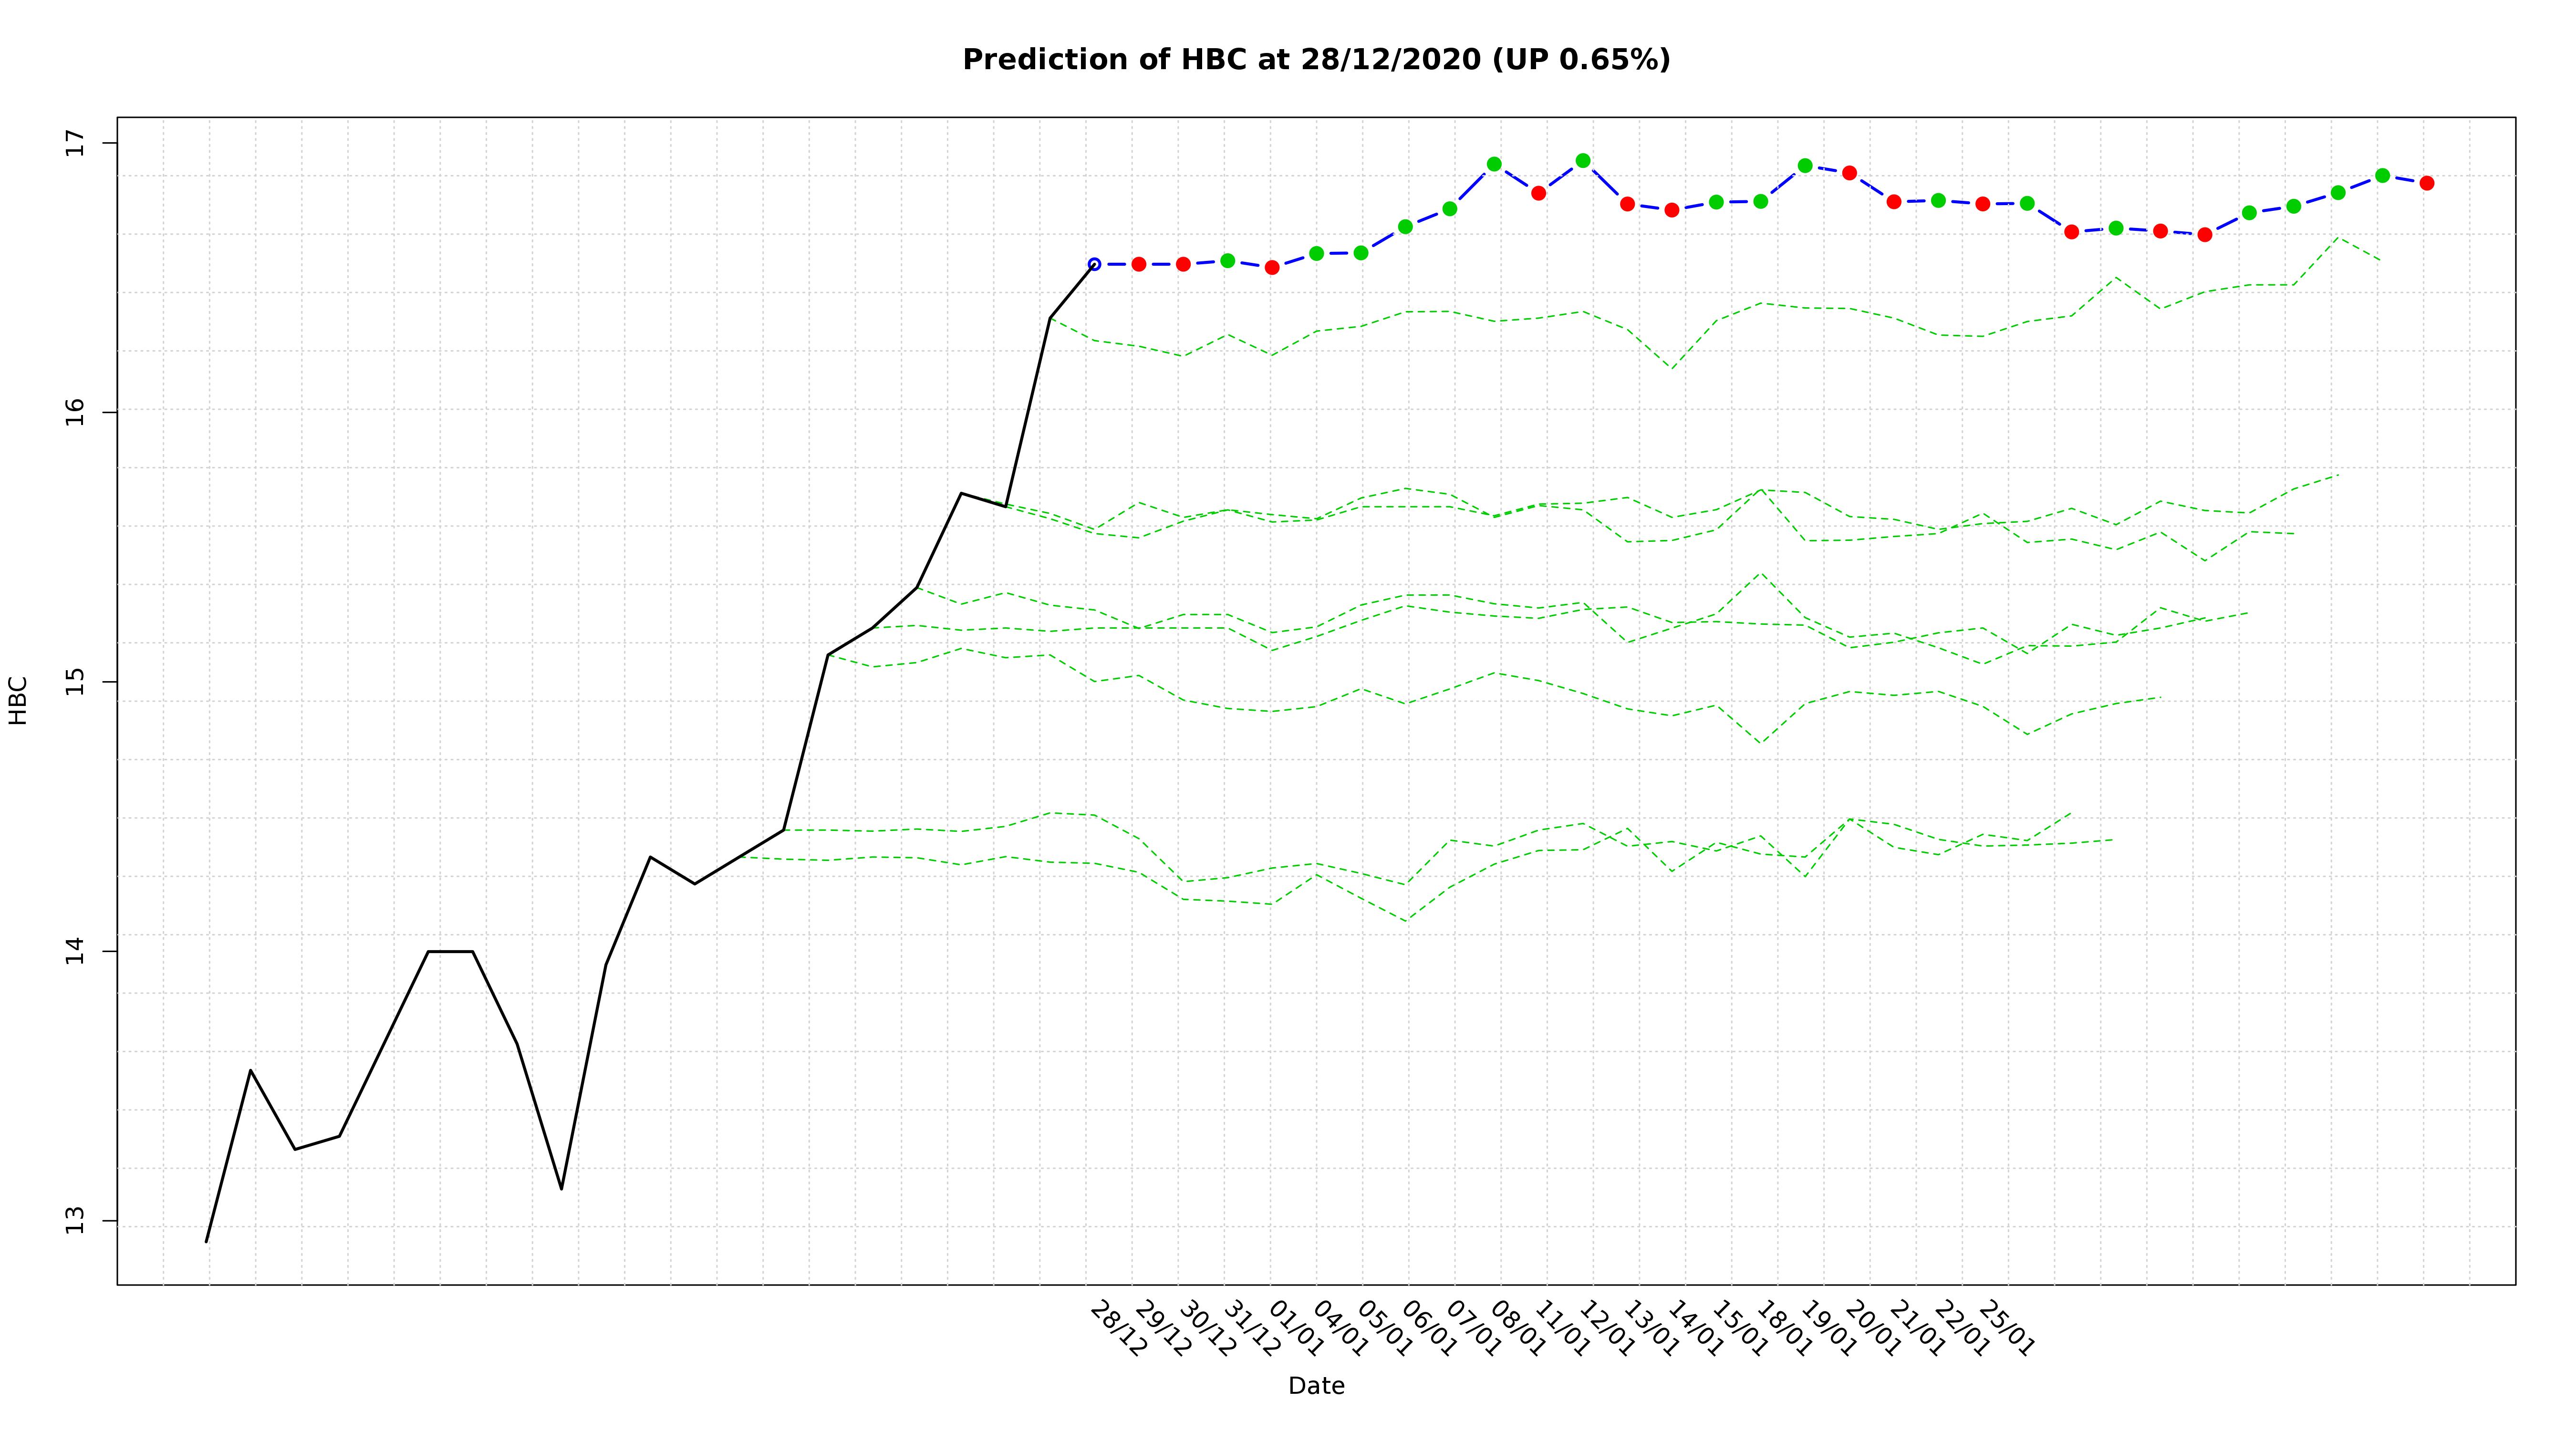Click the red dot above 11/01
This screenshot has height=1431, width=2576.
(x=1538, y=193)
